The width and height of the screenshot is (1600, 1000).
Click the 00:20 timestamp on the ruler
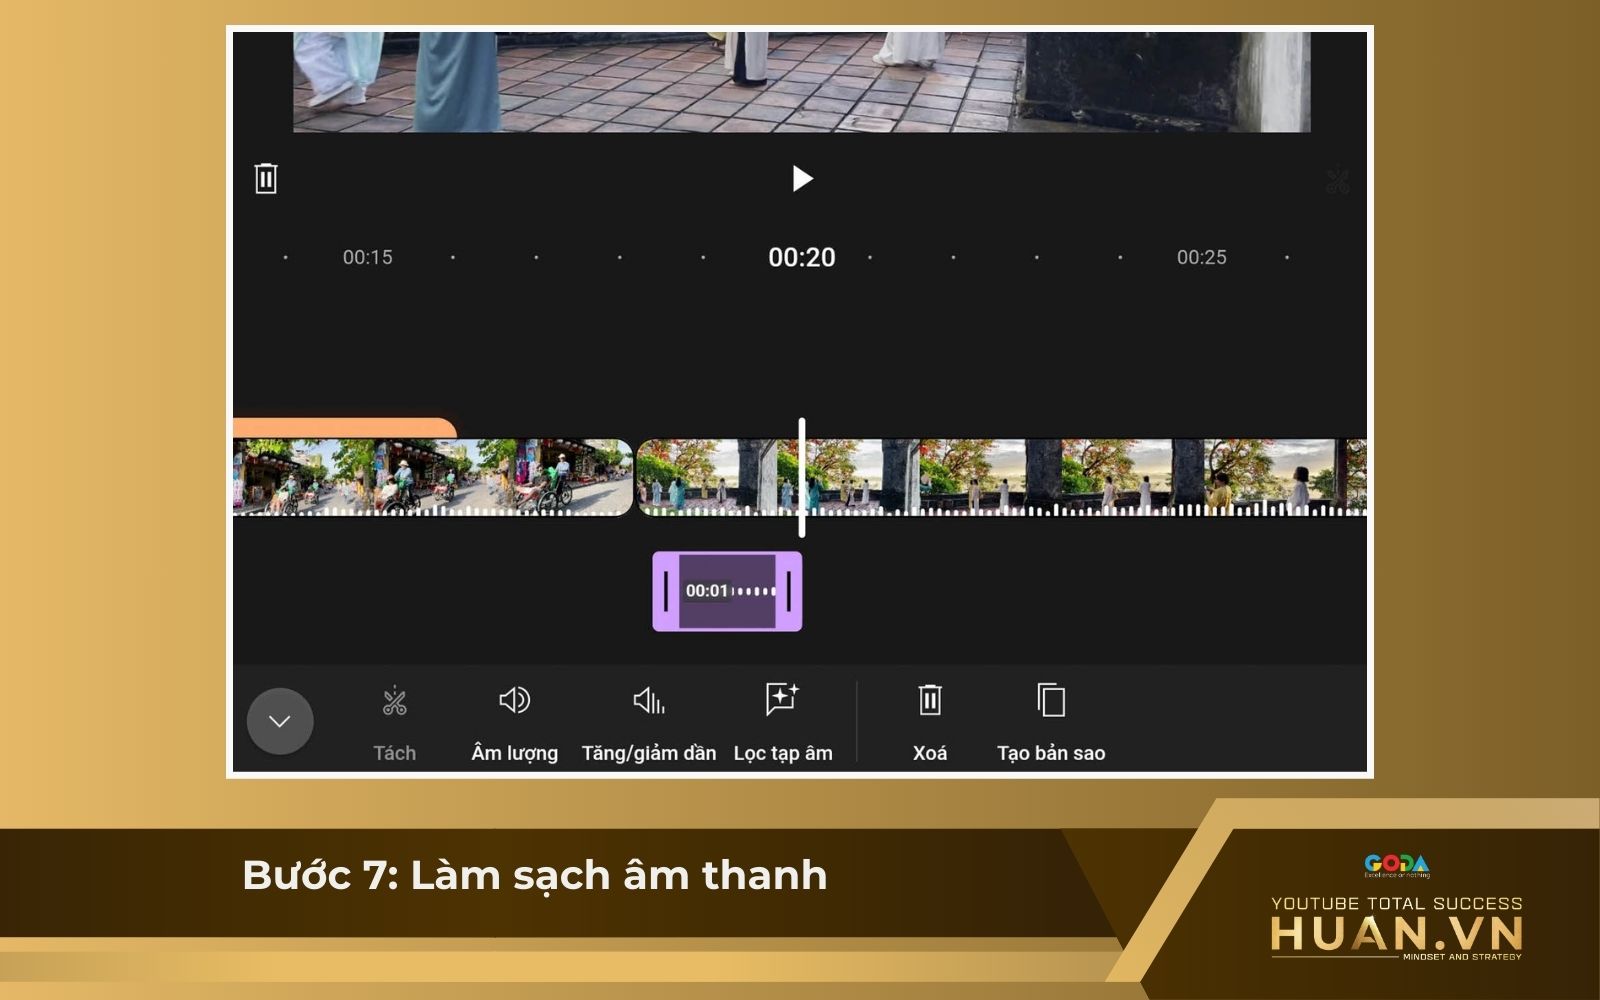coord(800,257)
